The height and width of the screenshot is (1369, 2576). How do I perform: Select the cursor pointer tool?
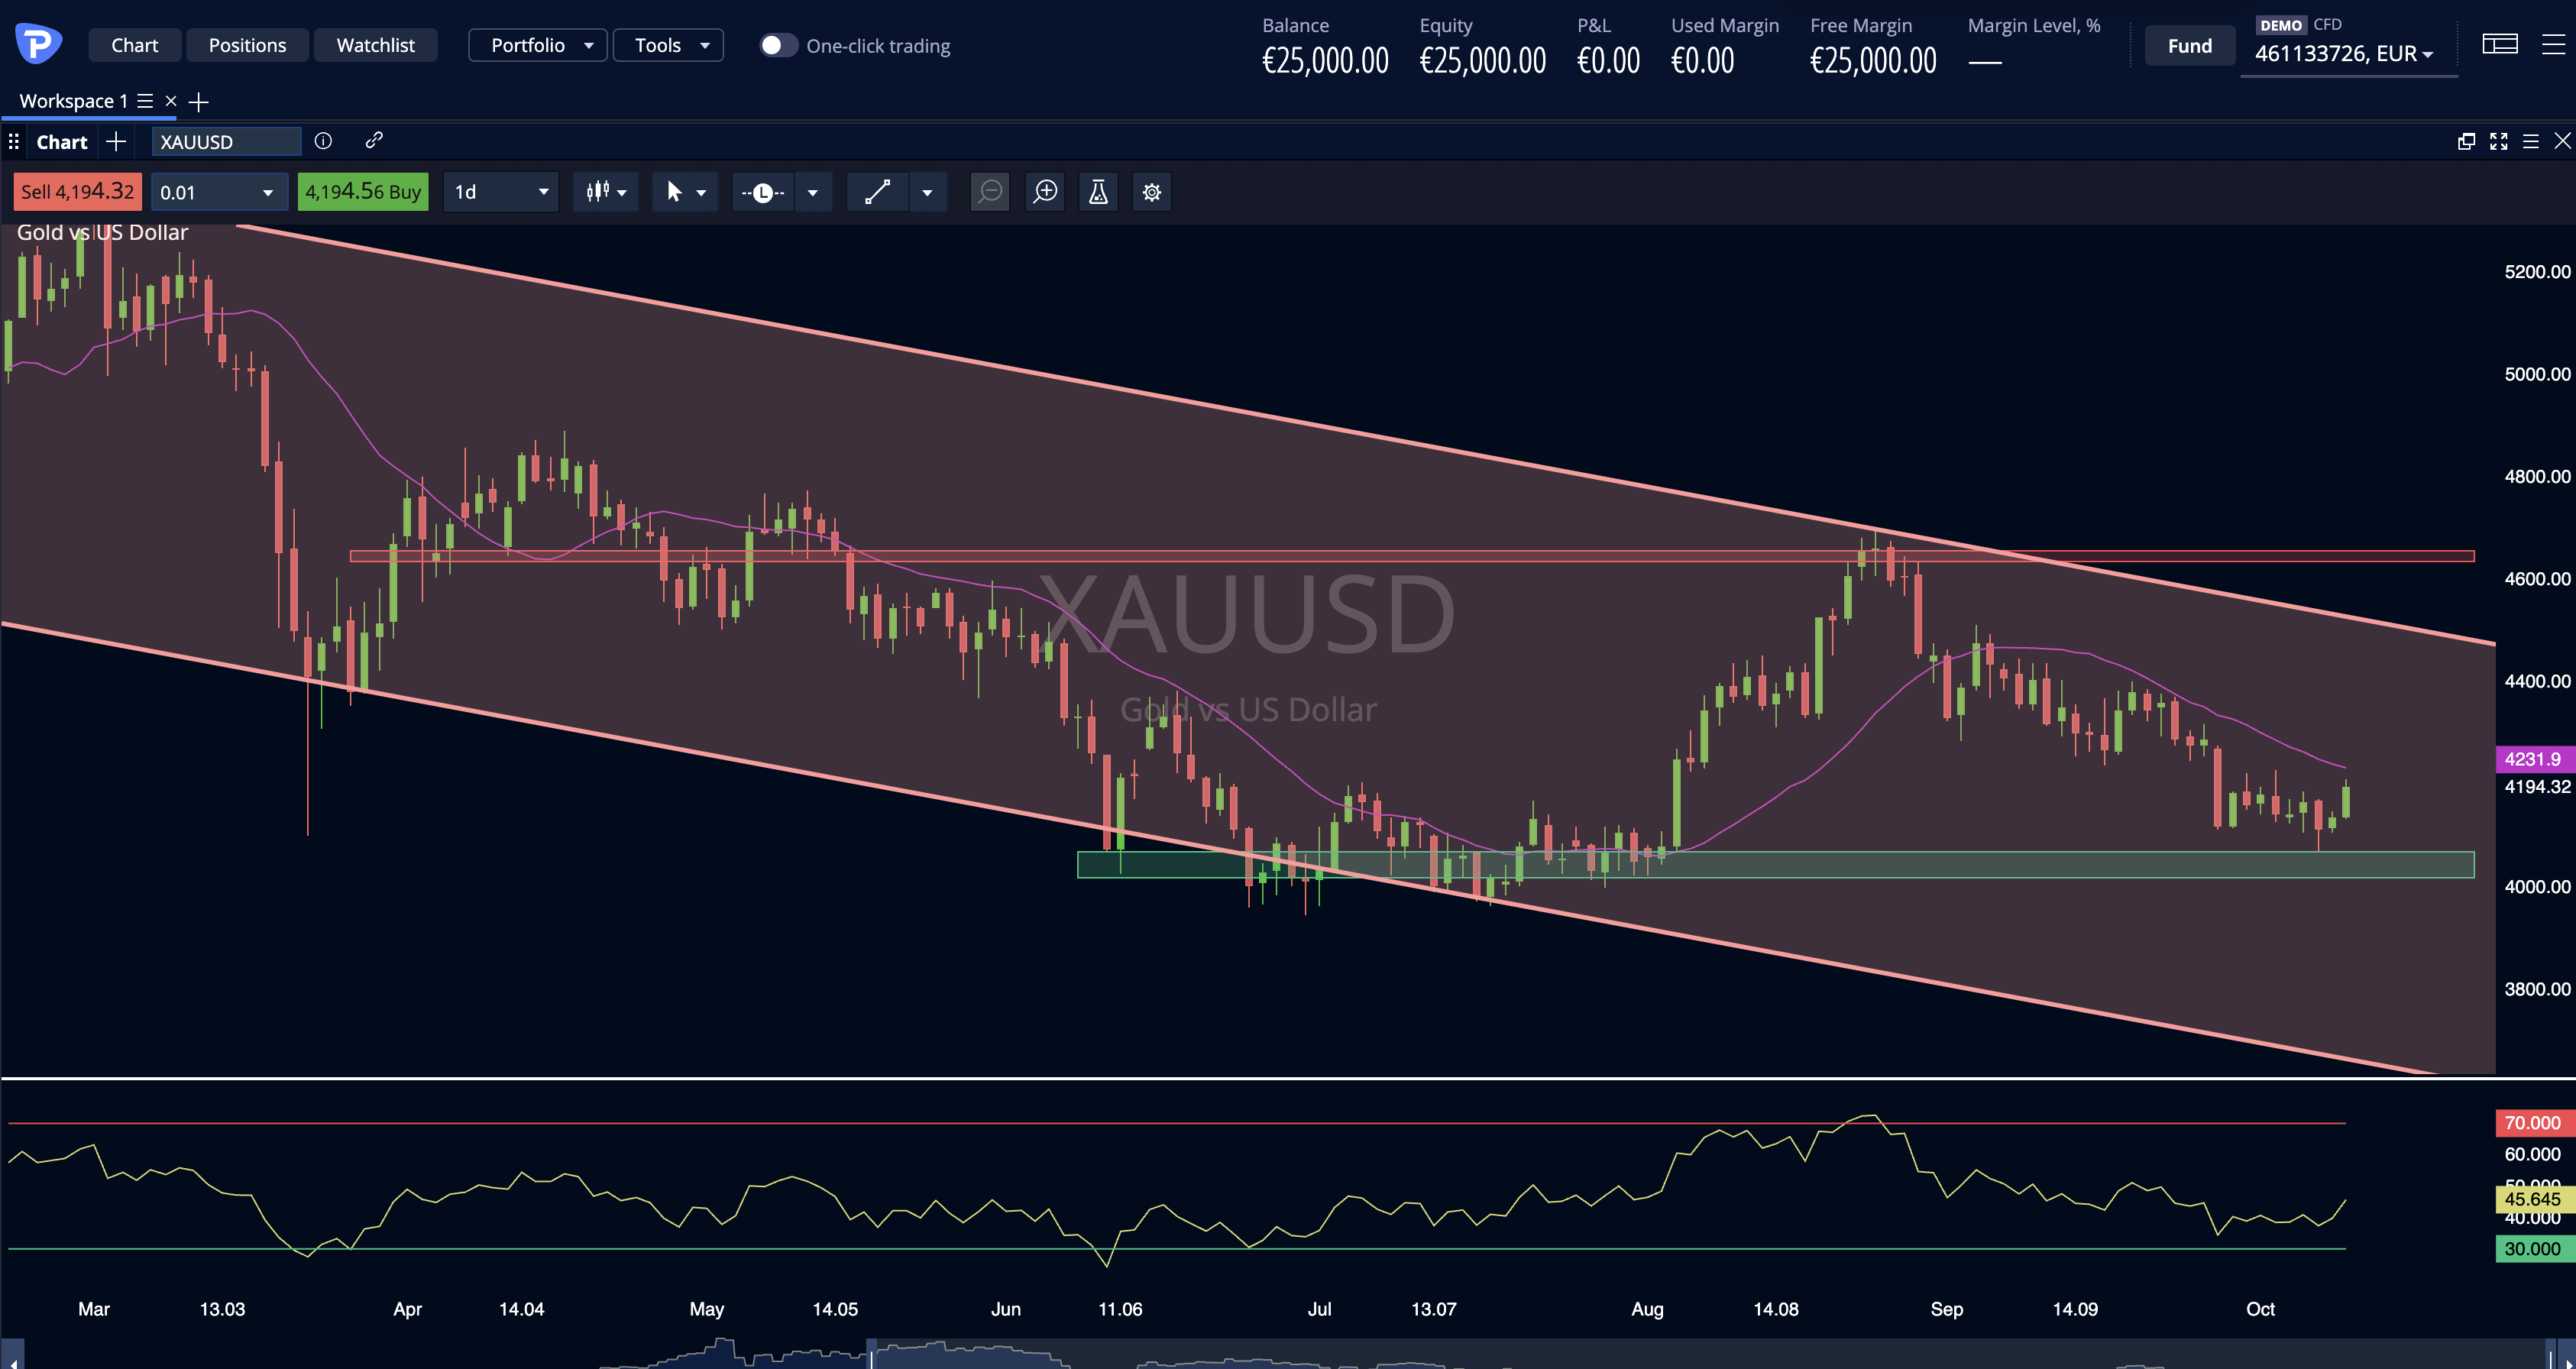click(x=674, y=192)
